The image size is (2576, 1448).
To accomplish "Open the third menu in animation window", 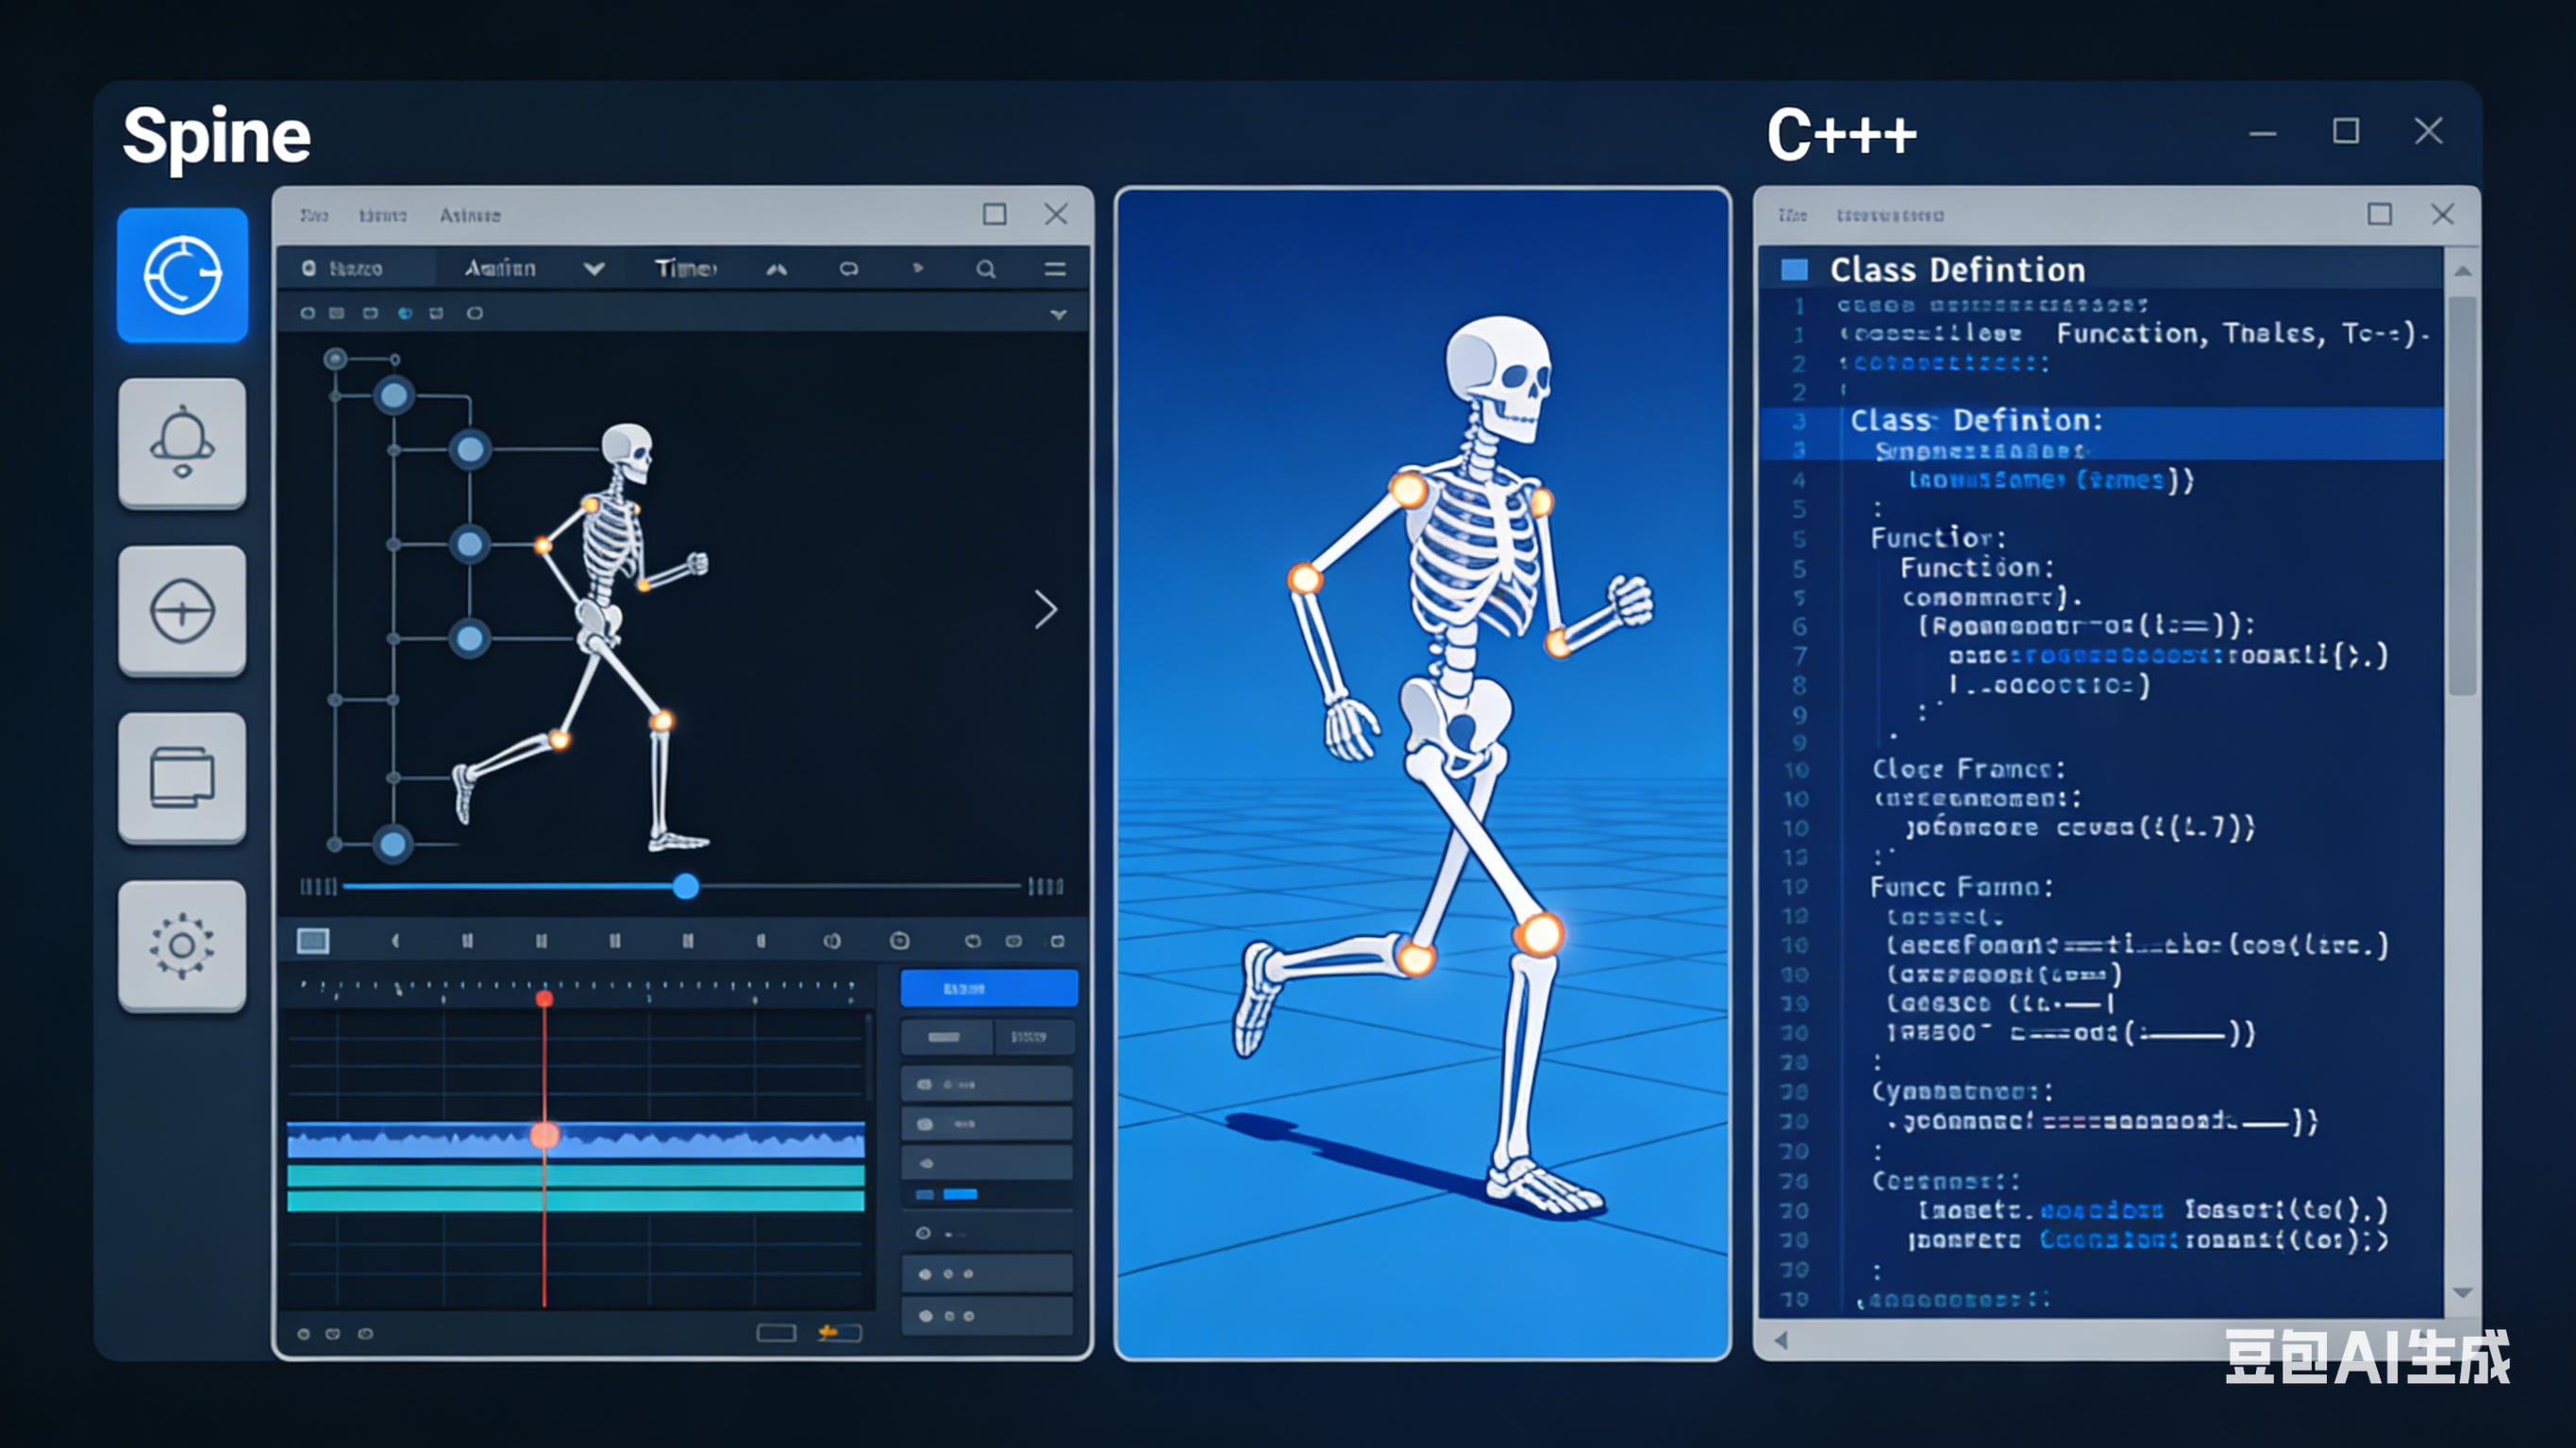I will coord(469,215).
